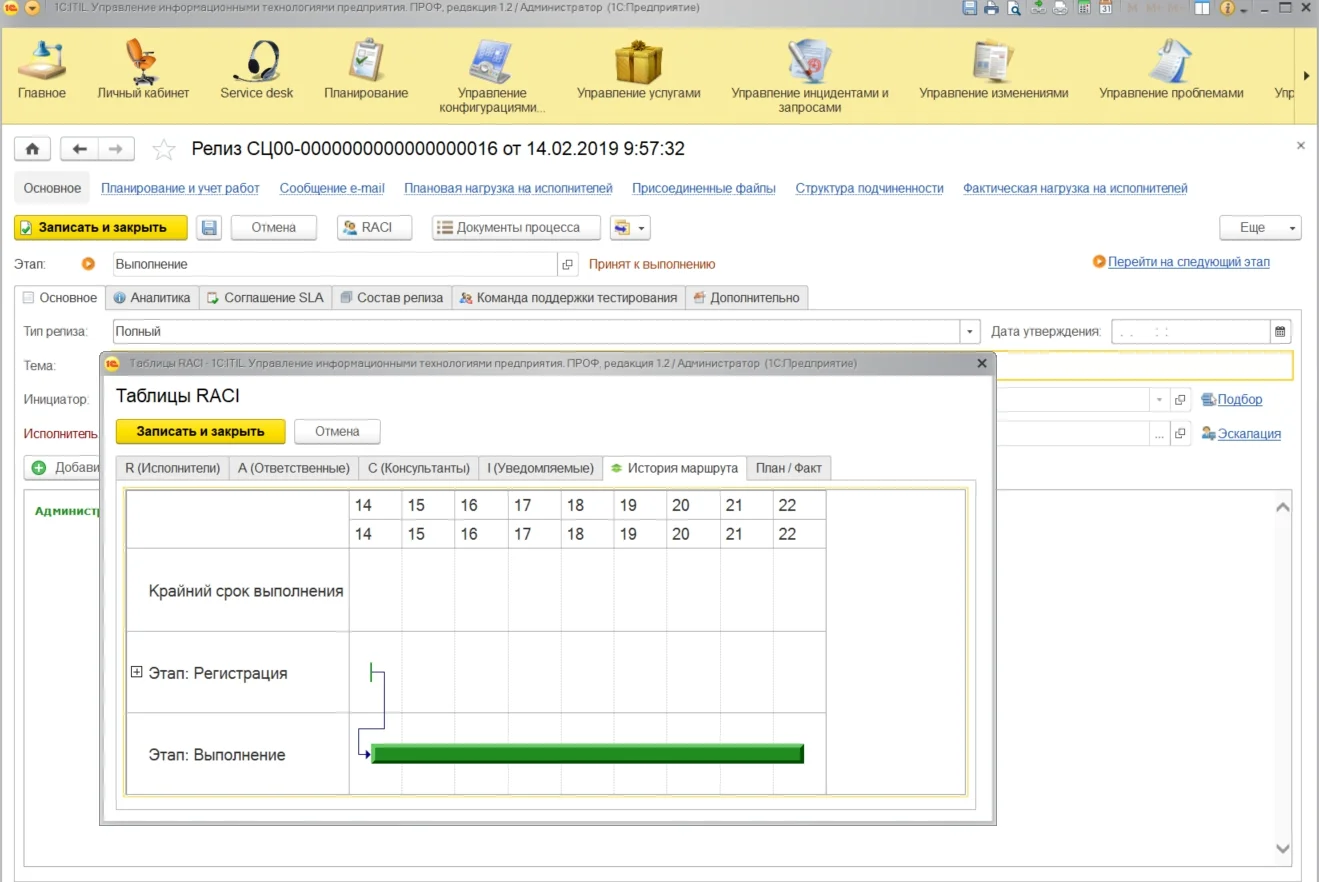The image size is (1319, 882).
Task: Open Управление услугами section
Action: pyautogui.click(x=638, y=70)
